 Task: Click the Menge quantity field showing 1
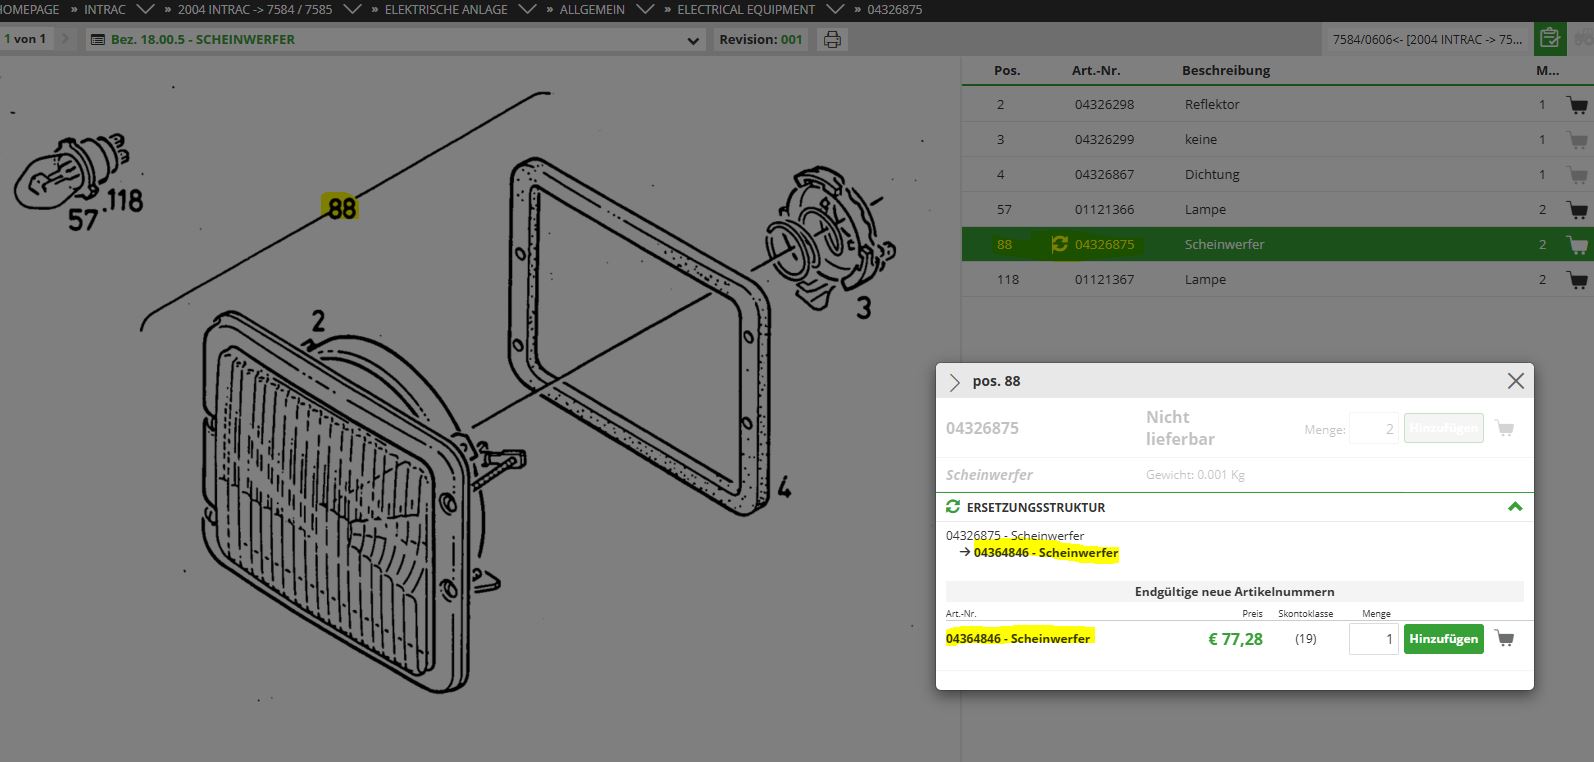(1373, 639)
